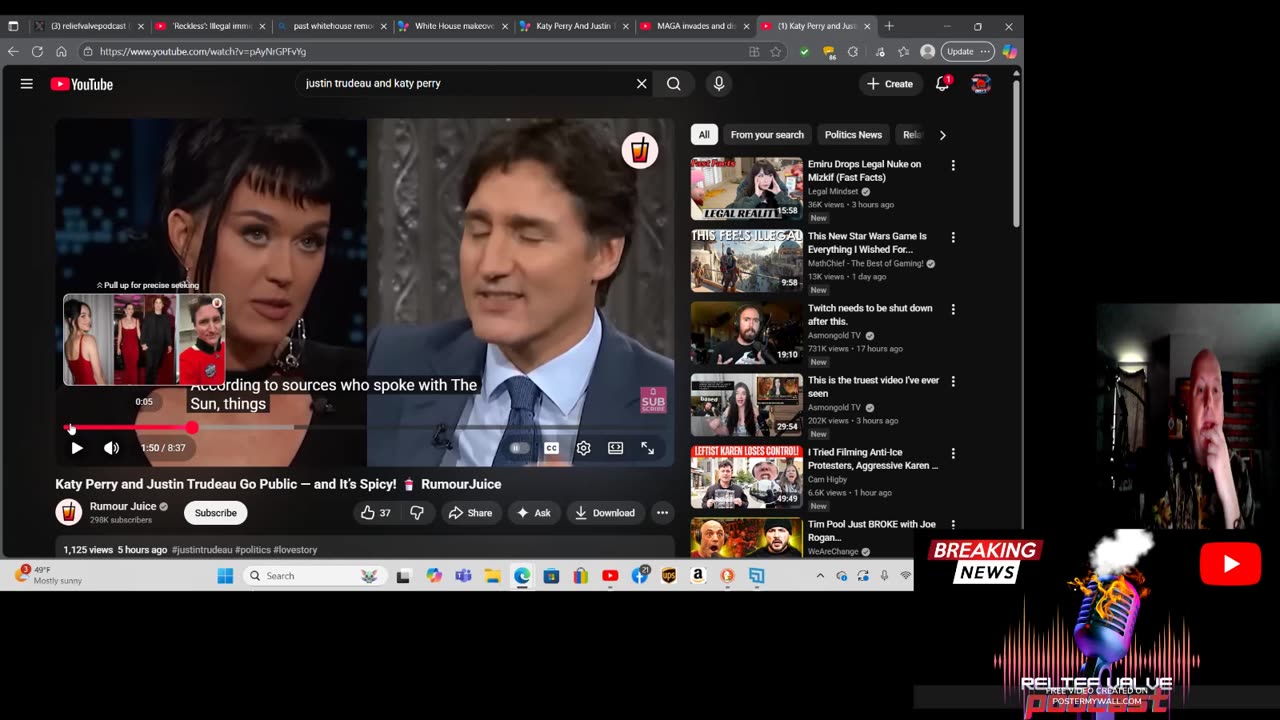Download the video

click(605, 513)
